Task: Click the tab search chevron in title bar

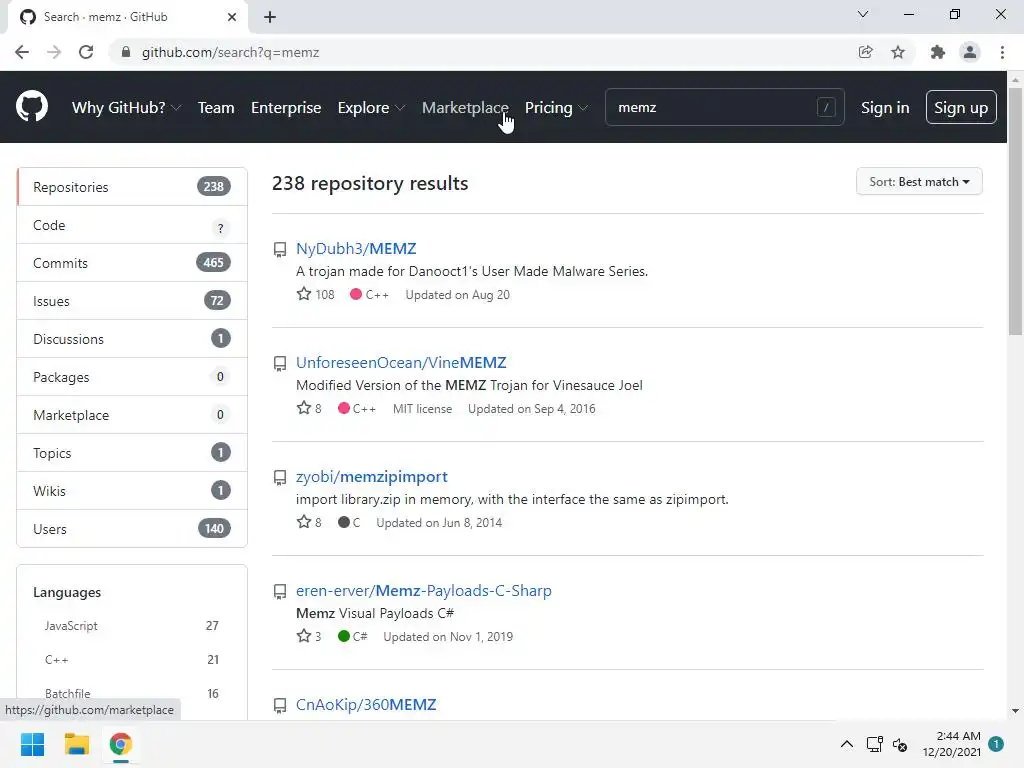Action: (863, 14)
